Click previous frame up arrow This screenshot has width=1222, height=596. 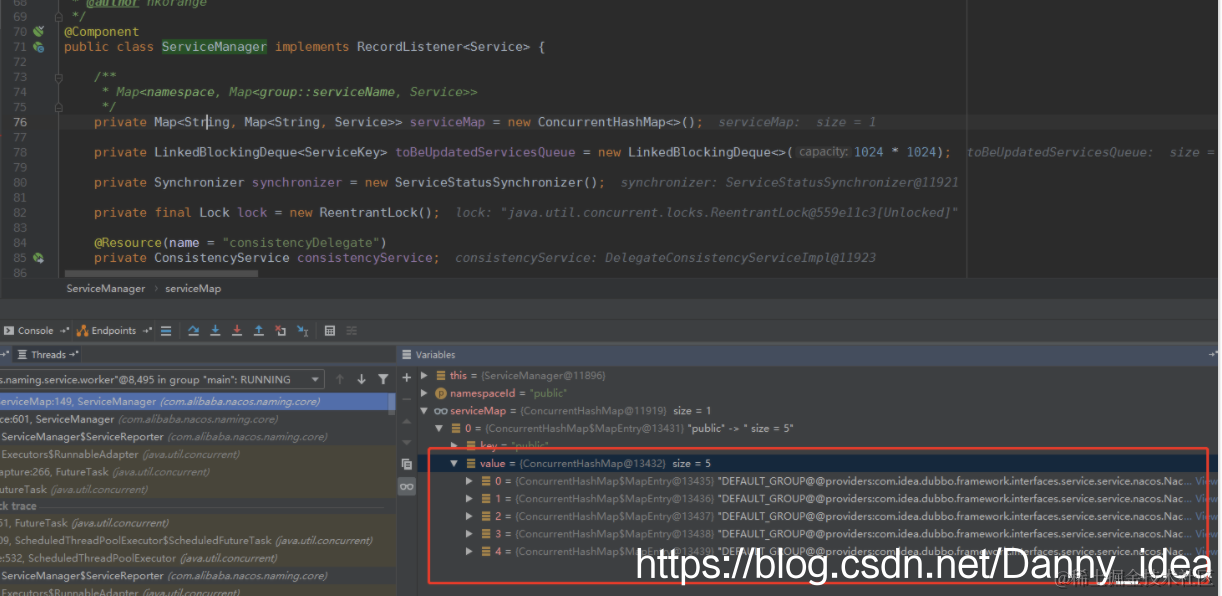coord(340,379)
